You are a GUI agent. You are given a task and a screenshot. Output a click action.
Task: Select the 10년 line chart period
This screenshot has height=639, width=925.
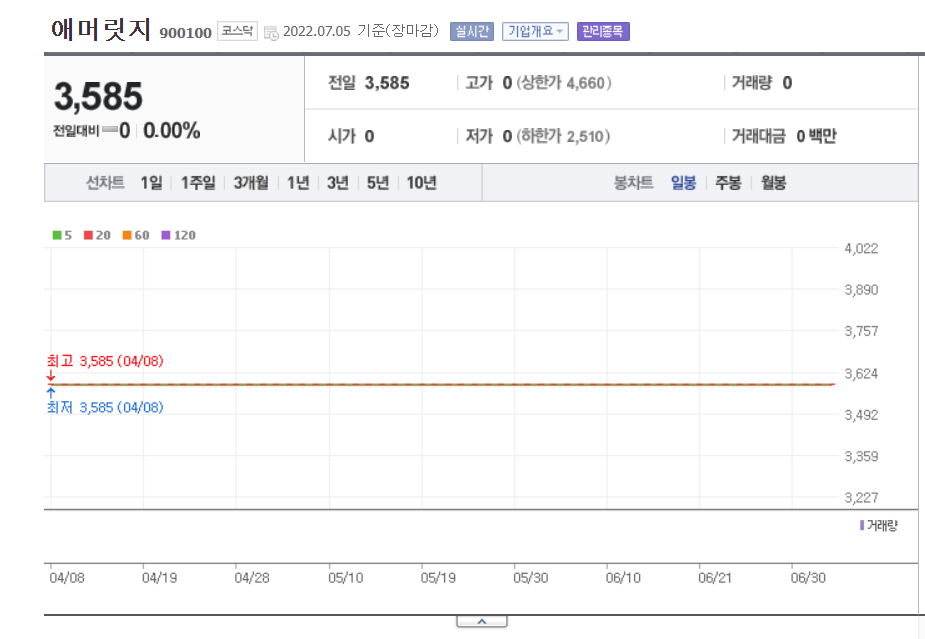click(421, 183)
